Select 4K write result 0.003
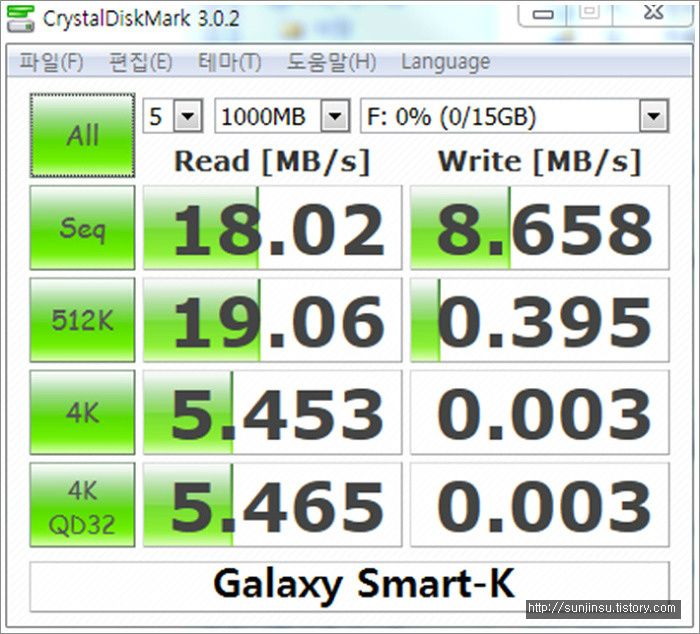 [x=540, y=412]
